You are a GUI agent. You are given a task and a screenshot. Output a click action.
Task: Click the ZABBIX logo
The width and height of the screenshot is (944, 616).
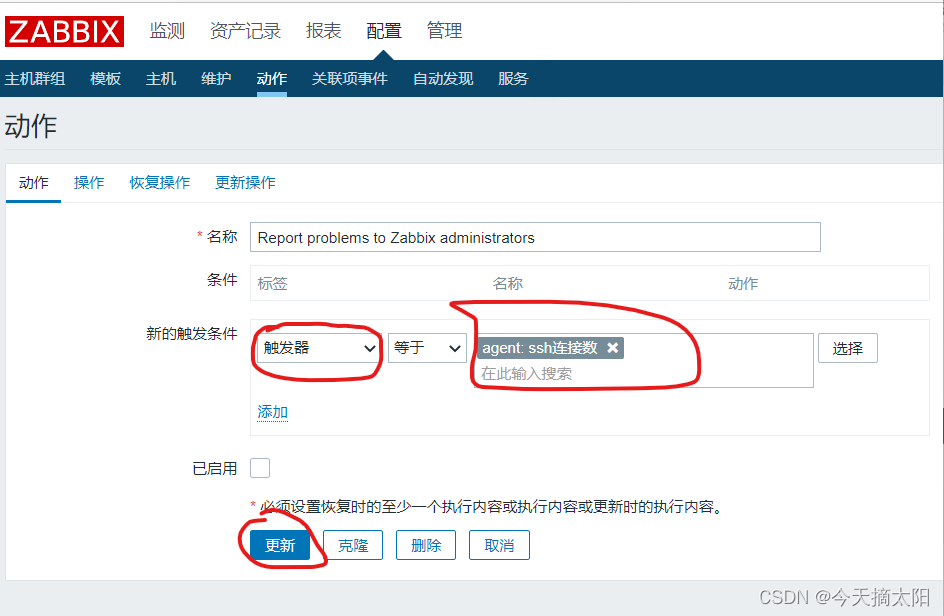tap(64, 31)
